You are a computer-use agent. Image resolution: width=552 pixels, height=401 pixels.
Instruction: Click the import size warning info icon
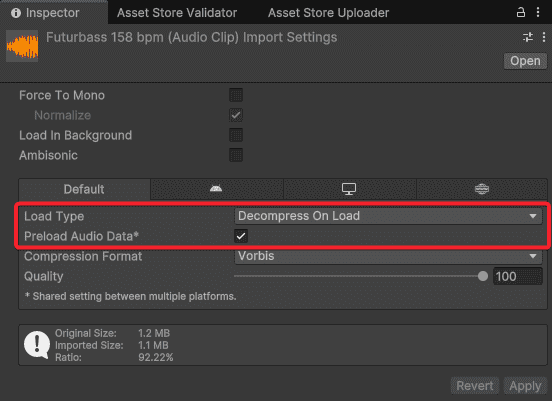click(37, 345)
